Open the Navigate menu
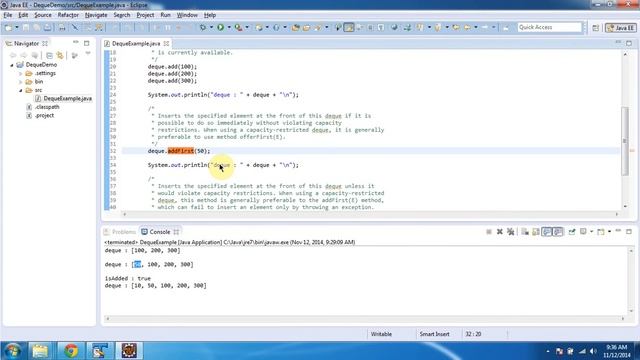This screenshot has width=640, height=360. [x=96, y=15]
